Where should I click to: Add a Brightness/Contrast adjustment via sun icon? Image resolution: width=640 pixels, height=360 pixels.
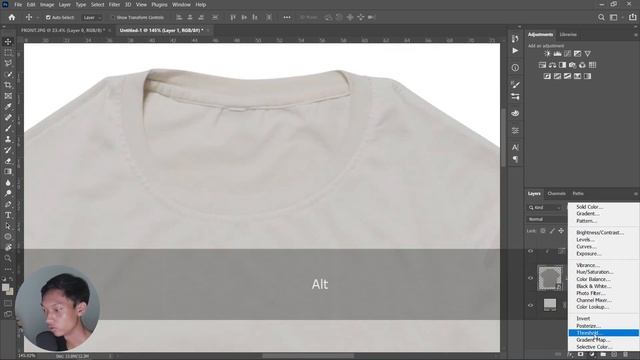(547, 53)
